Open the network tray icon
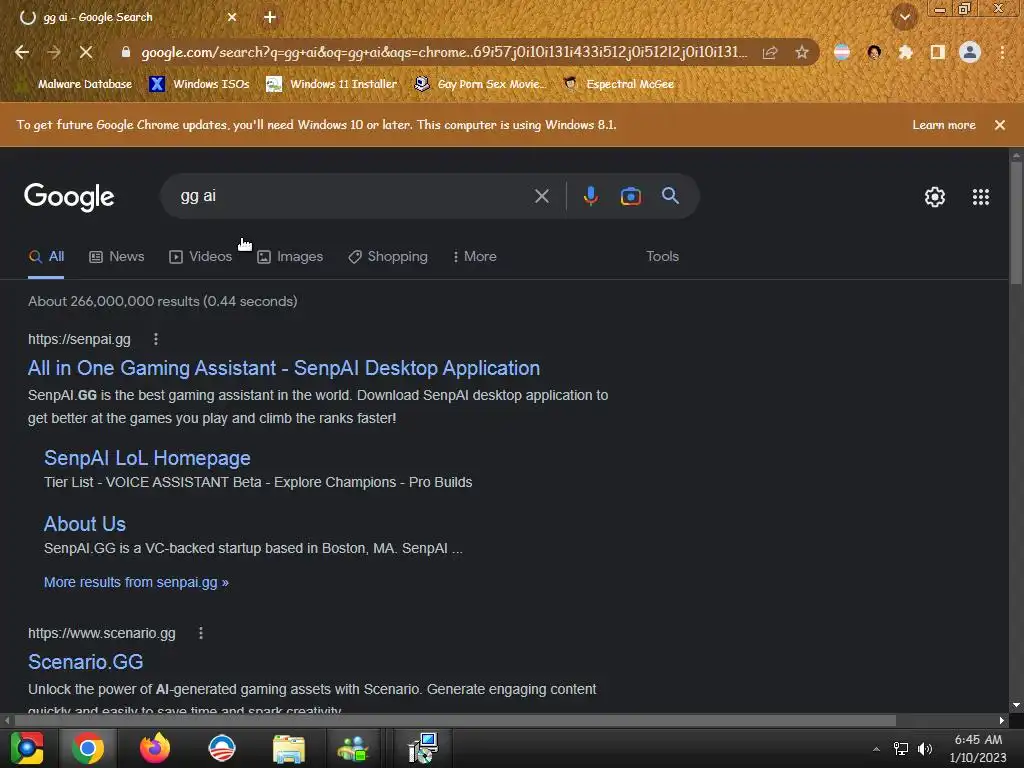Image resolution: width=1024 pixels, height=768 pixels. [x=901, y=749]
